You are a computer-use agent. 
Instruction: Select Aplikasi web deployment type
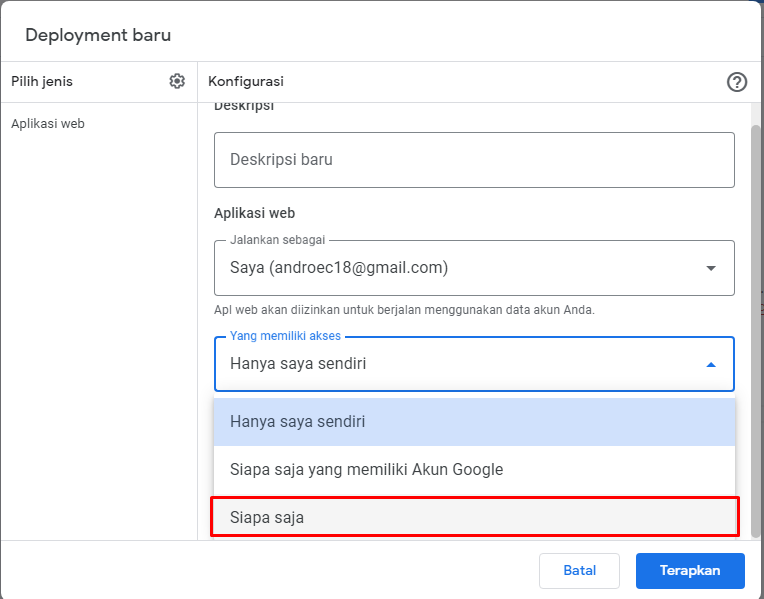point(48,124)
